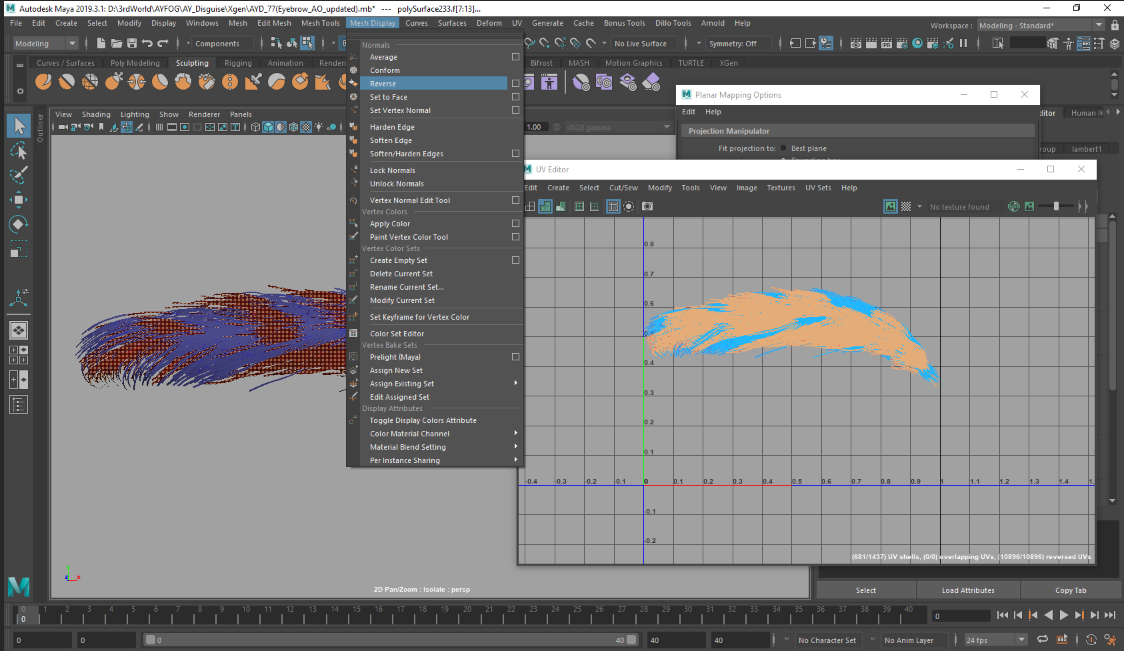Choose the Paint Selection tool
Screen dimensions: 1124x651
(19, 175)
